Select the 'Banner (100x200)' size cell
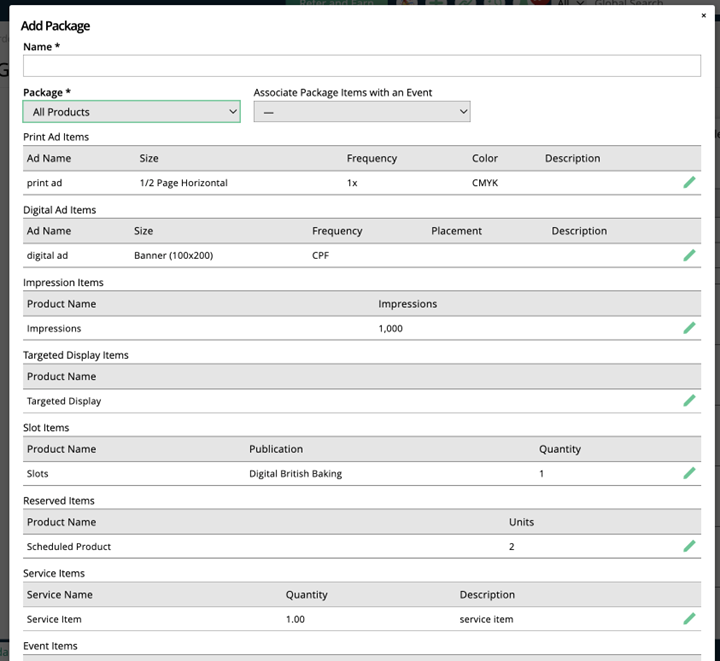The image size is (720, 661). (x=174, y=255)
